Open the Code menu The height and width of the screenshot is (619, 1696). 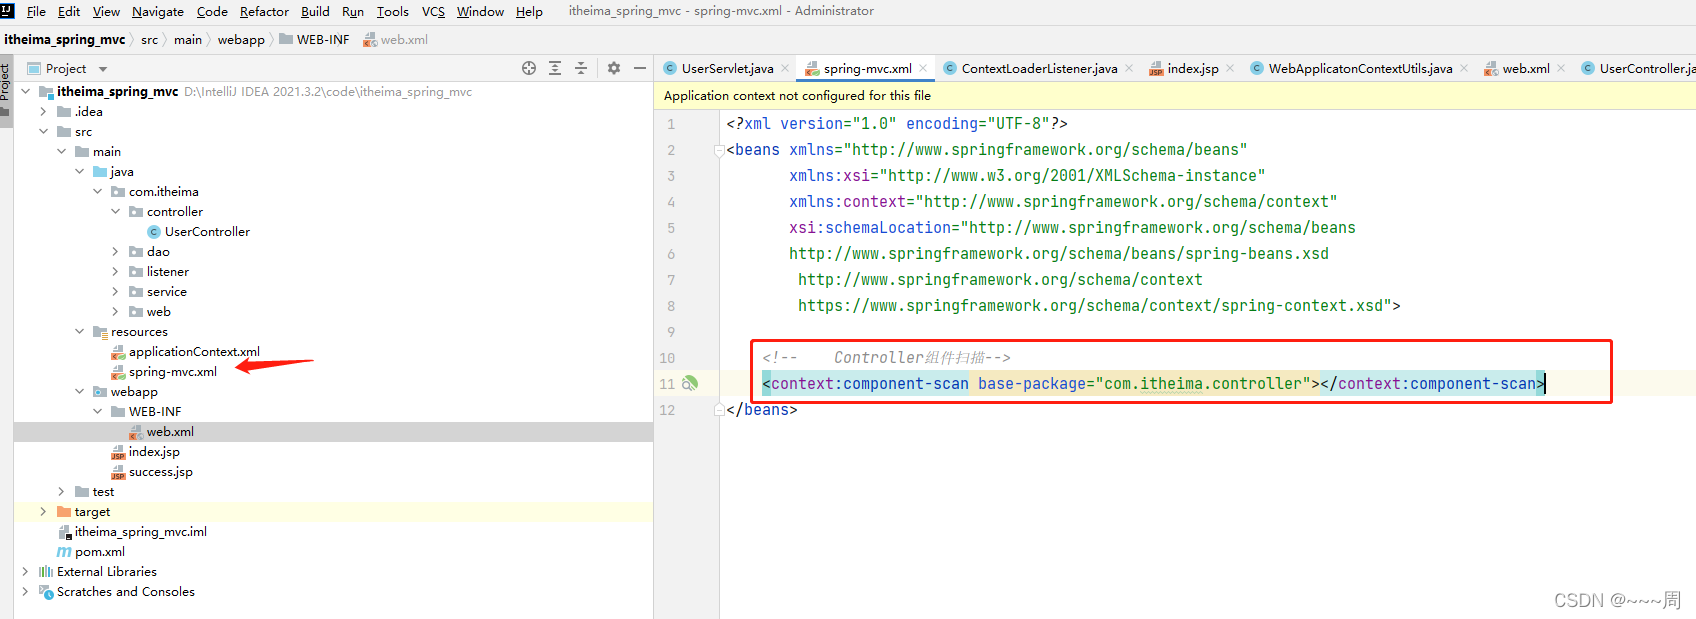tap(212, 11)
